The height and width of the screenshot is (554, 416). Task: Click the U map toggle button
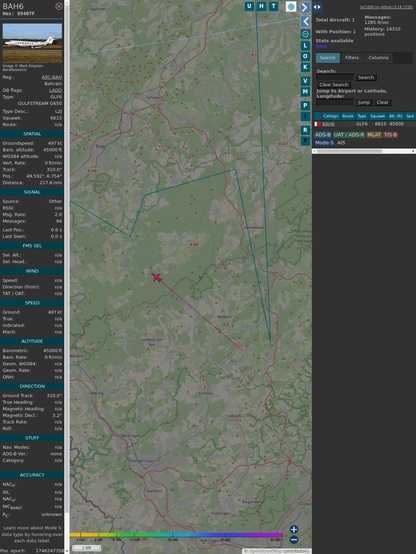(249, 6)
